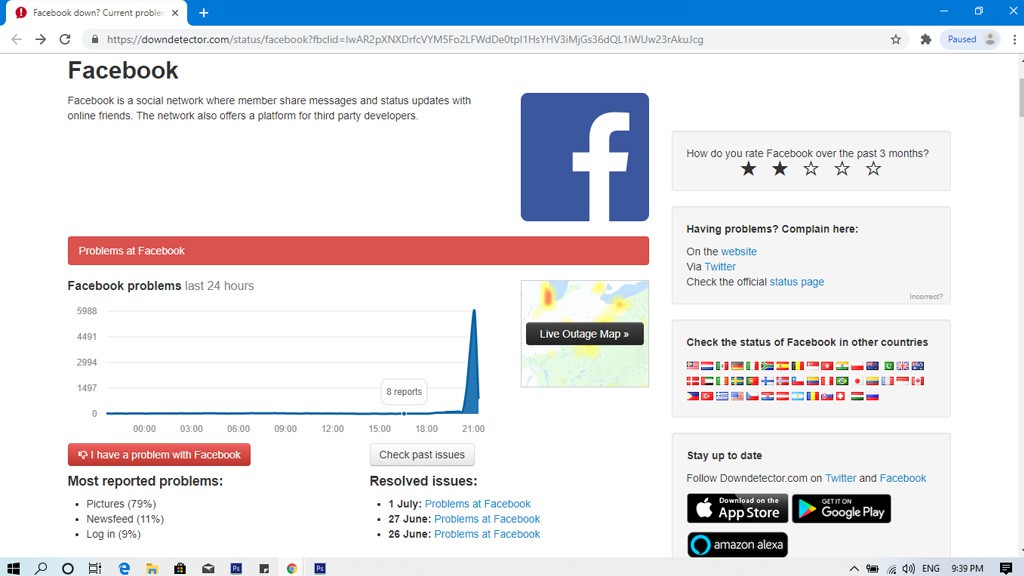Open Microsoft Store from the taskbar
This screenshot has width=1024, height=576.
click(x=180, y=568)
